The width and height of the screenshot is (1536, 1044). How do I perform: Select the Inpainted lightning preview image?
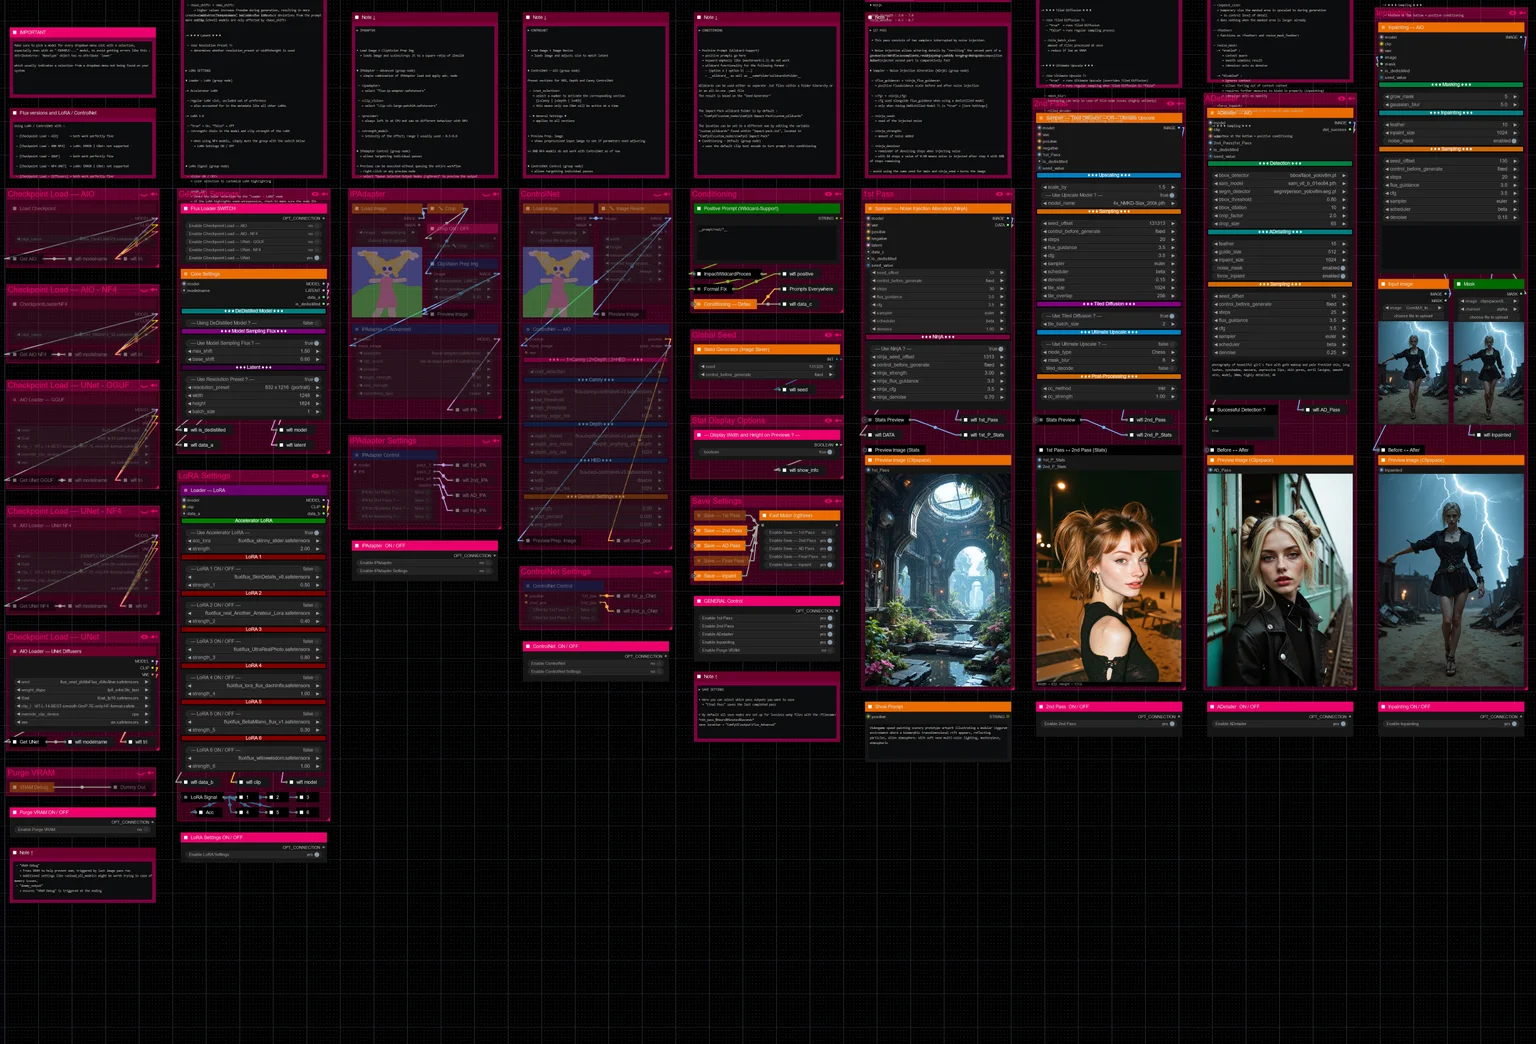click(x=1451, y=580)
